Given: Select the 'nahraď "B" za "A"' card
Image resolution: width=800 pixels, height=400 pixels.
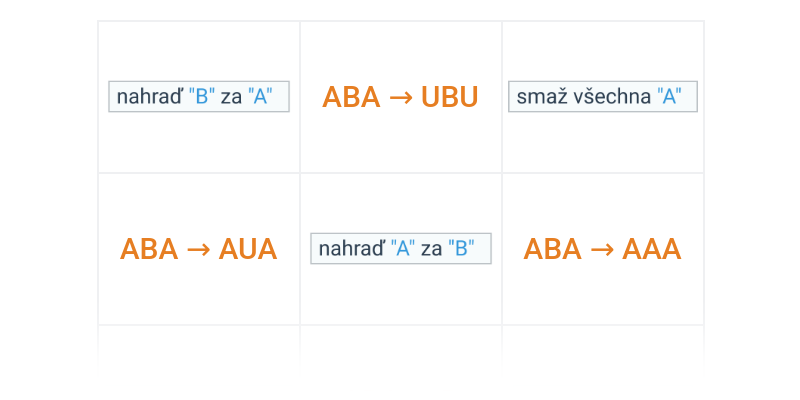Looking at the screenshot, I should [199, 97].
